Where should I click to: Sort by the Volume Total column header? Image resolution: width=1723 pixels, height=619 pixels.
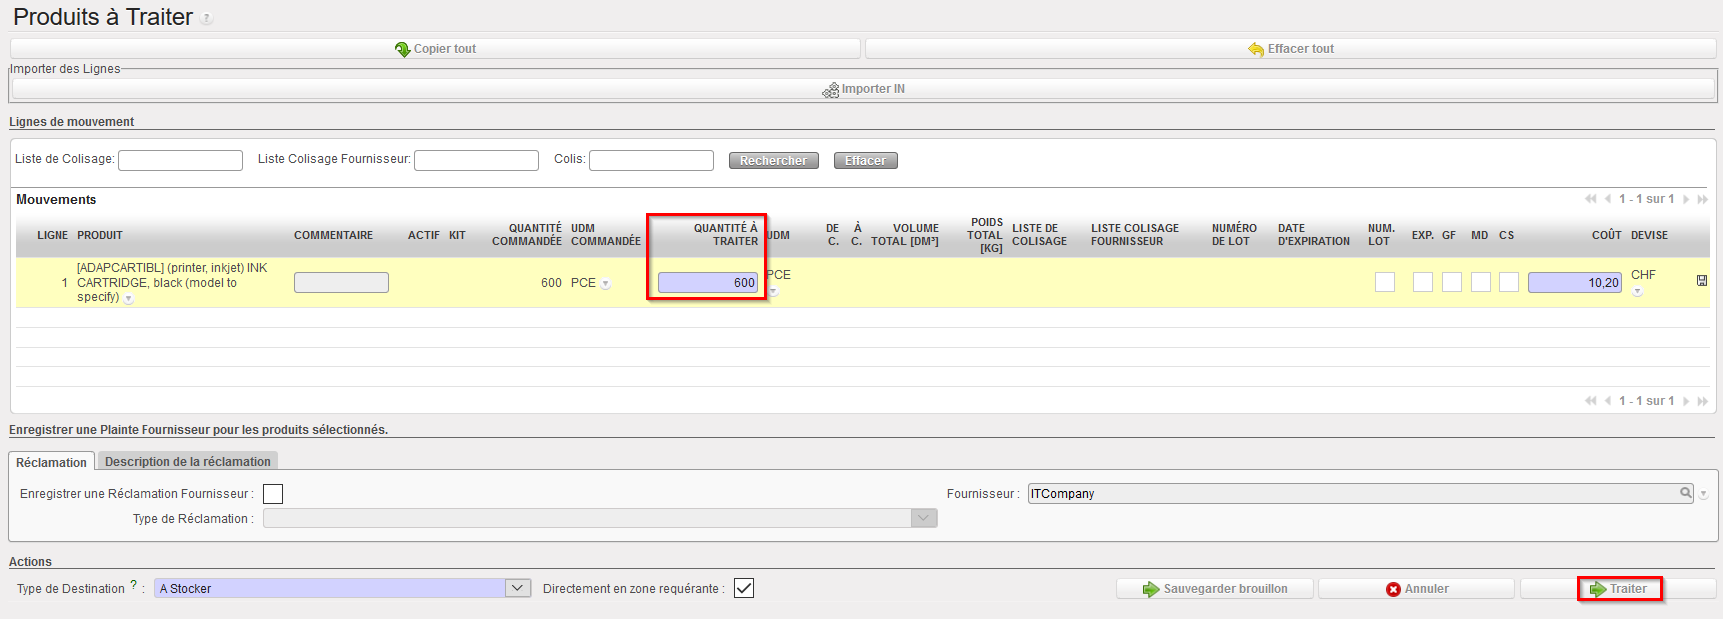[x=905, y=235]
